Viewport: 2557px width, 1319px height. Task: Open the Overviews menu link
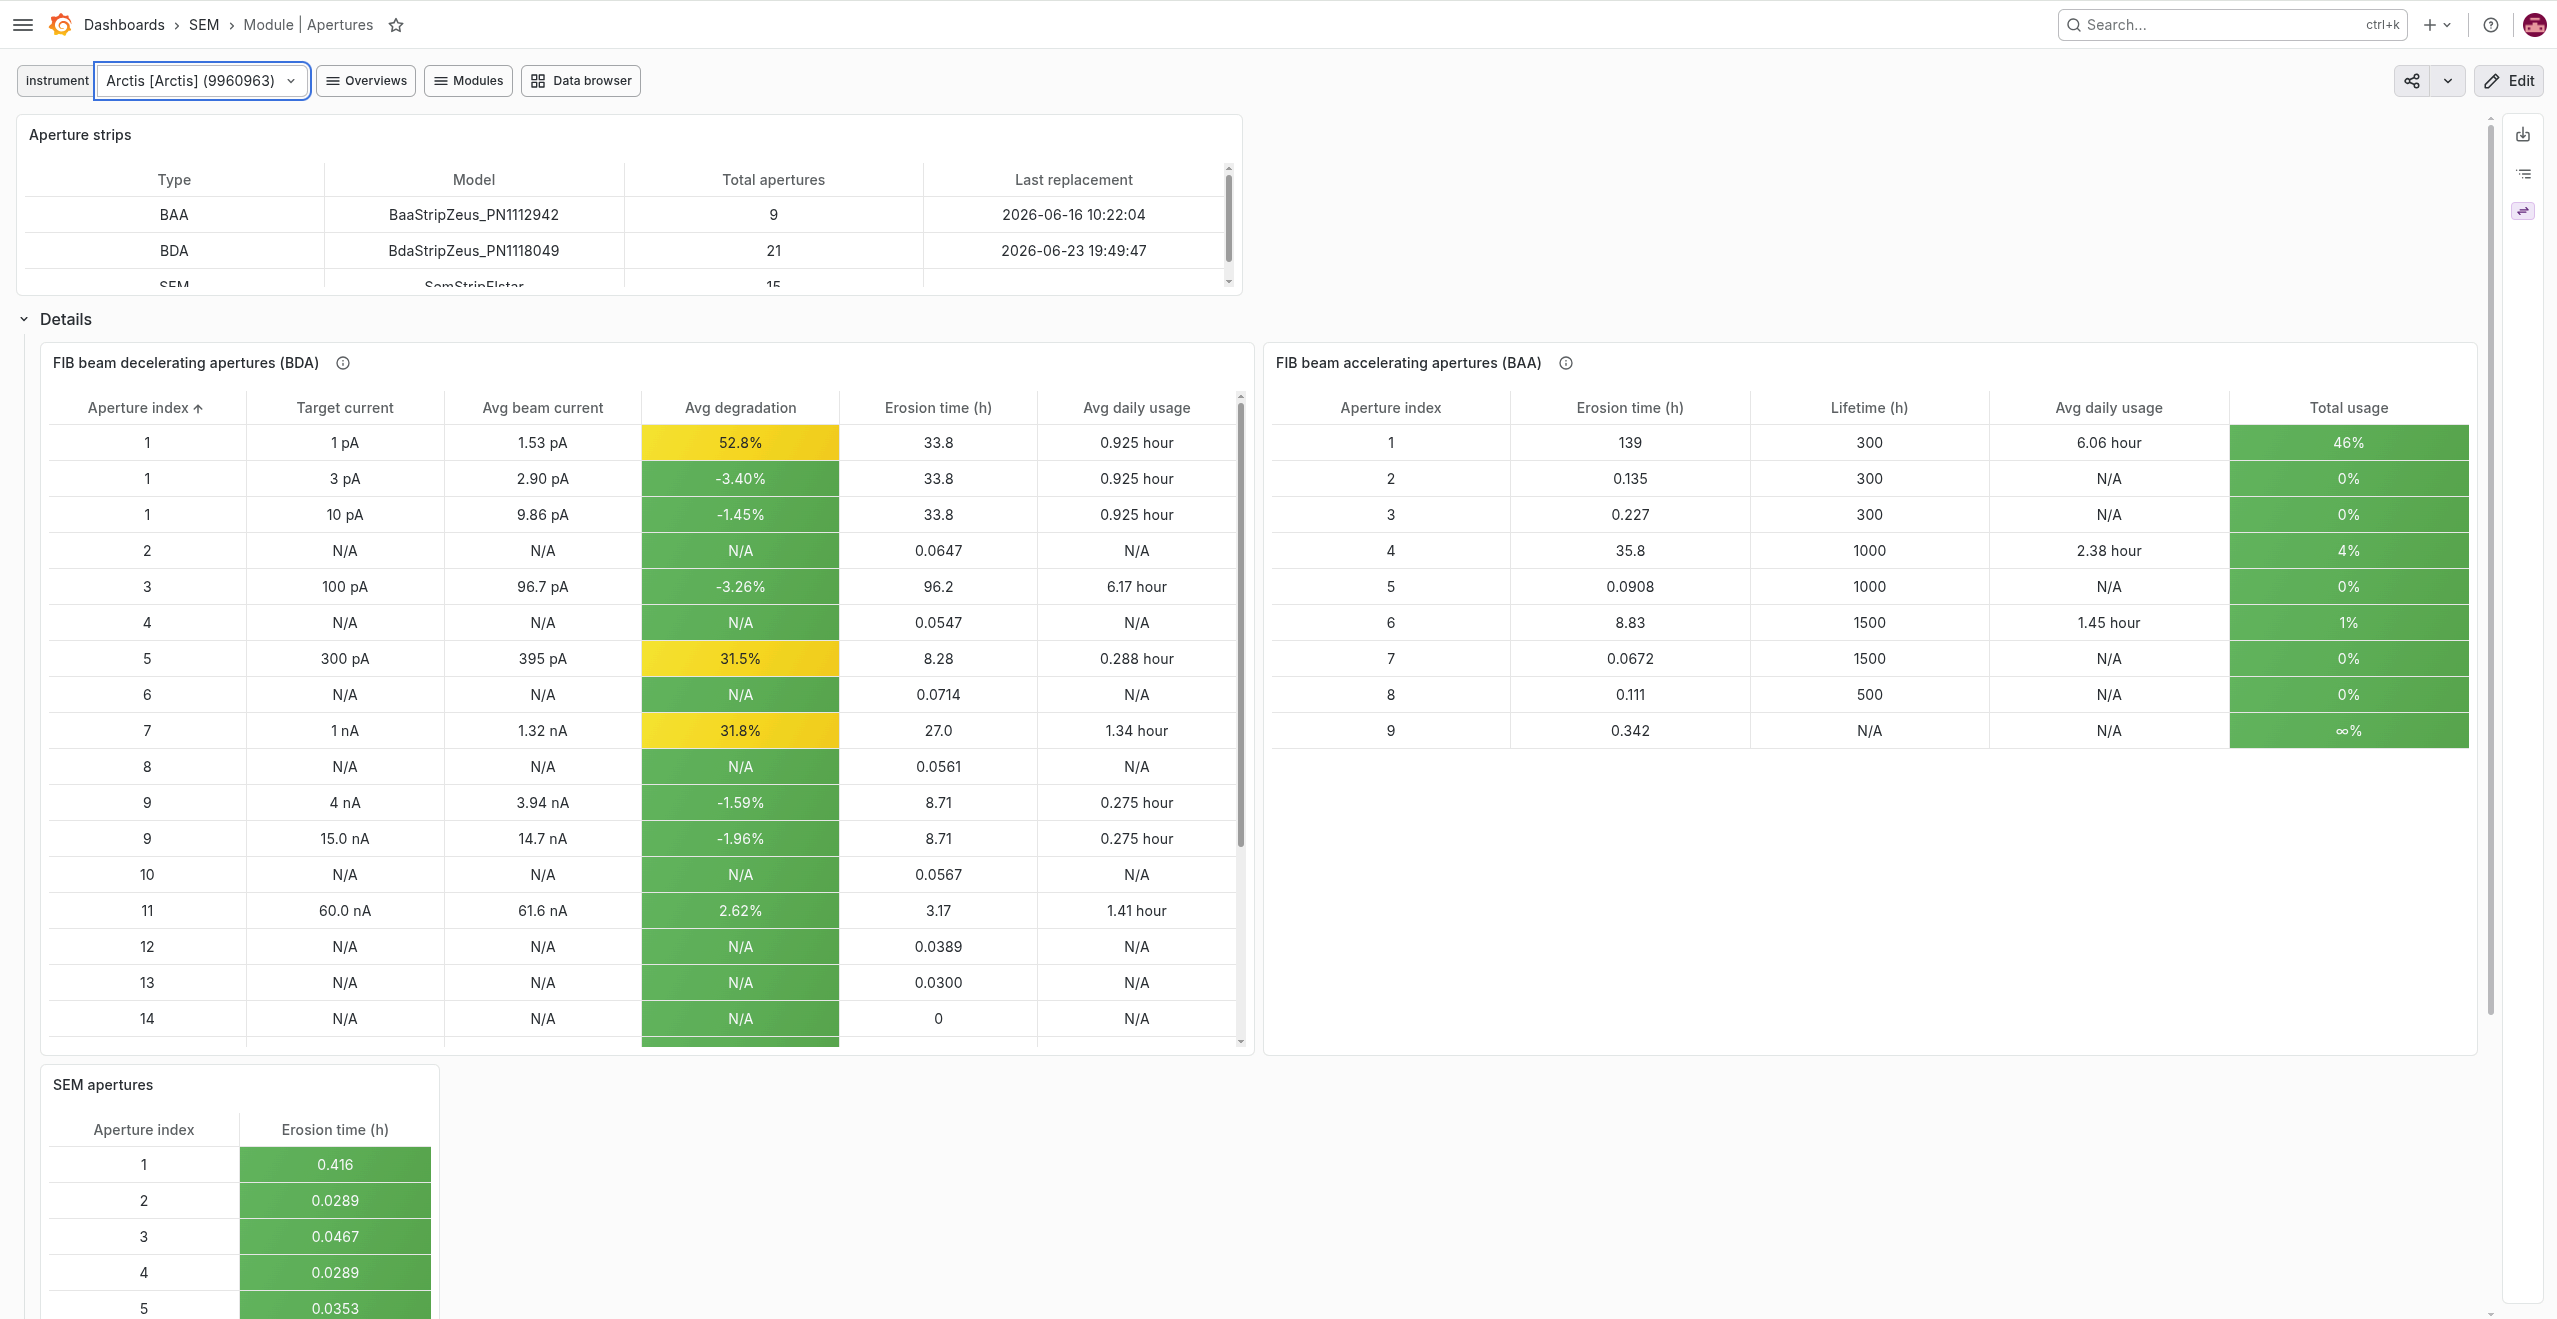point(366,81)
